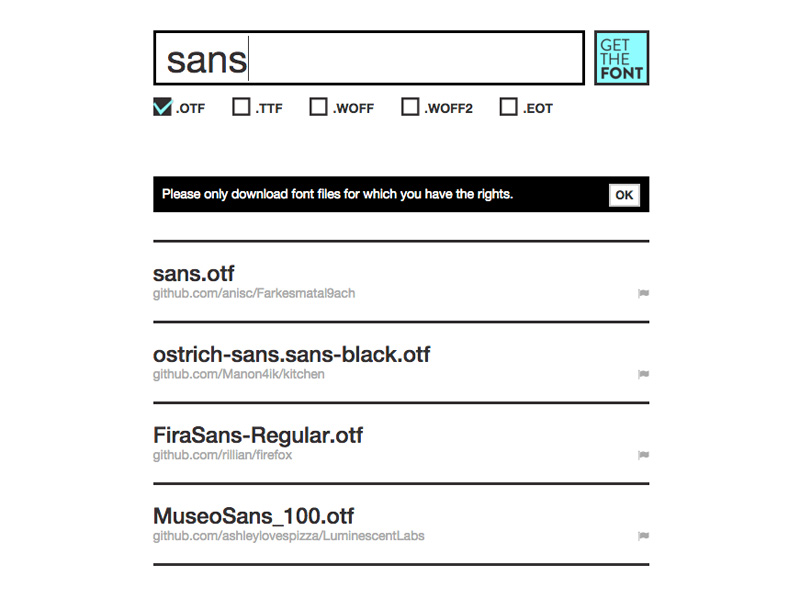800x599 pixels.
Task: Open FiraSans-Regular.otf
Action: 258,434
